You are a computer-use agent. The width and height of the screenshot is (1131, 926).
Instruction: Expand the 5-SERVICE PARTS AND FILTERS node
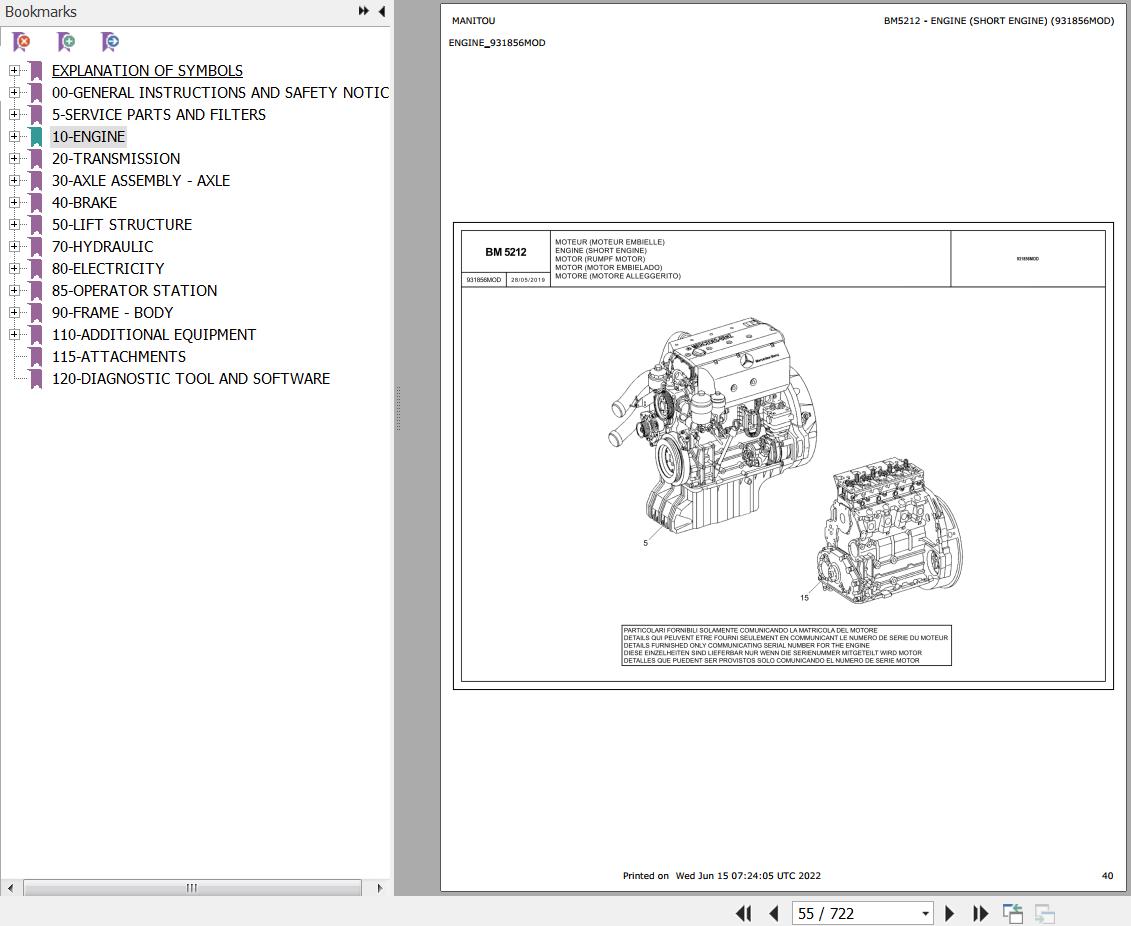(x=14, y=115)
